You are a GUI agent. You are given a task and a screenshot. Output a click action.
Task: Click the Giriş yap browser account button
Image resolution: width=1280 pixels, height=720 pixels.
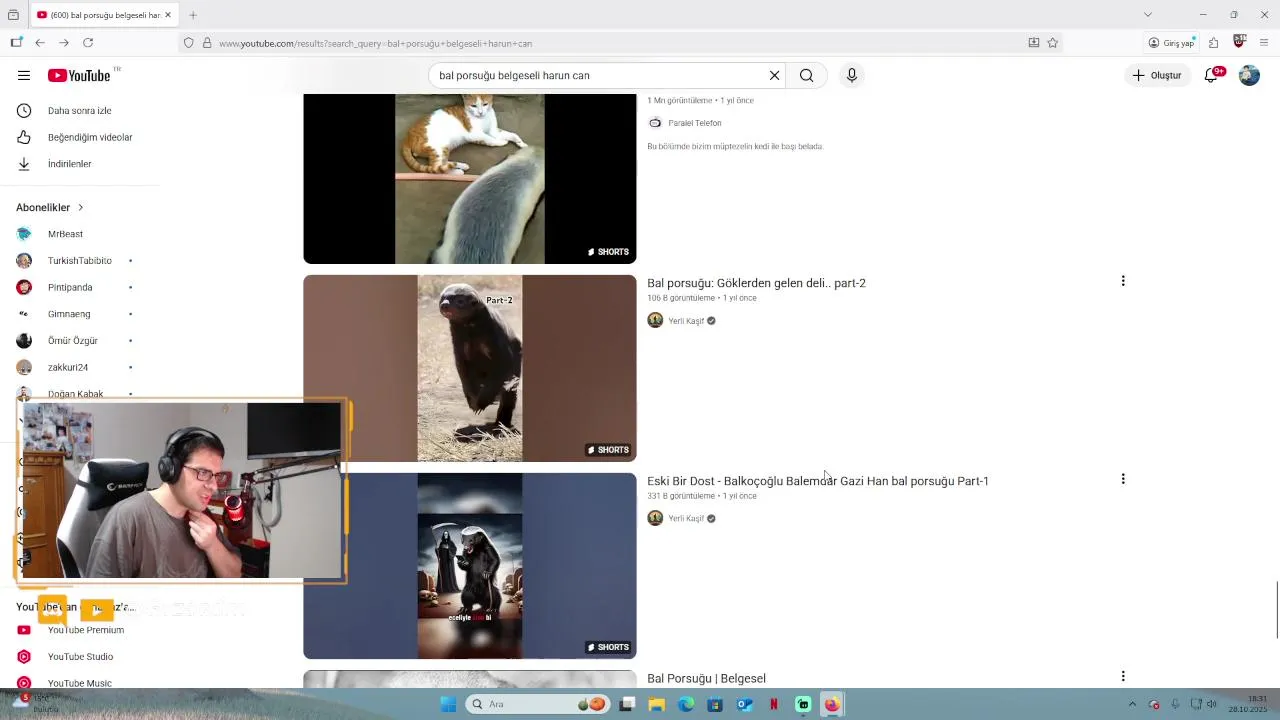click(x=1171, y=43)
